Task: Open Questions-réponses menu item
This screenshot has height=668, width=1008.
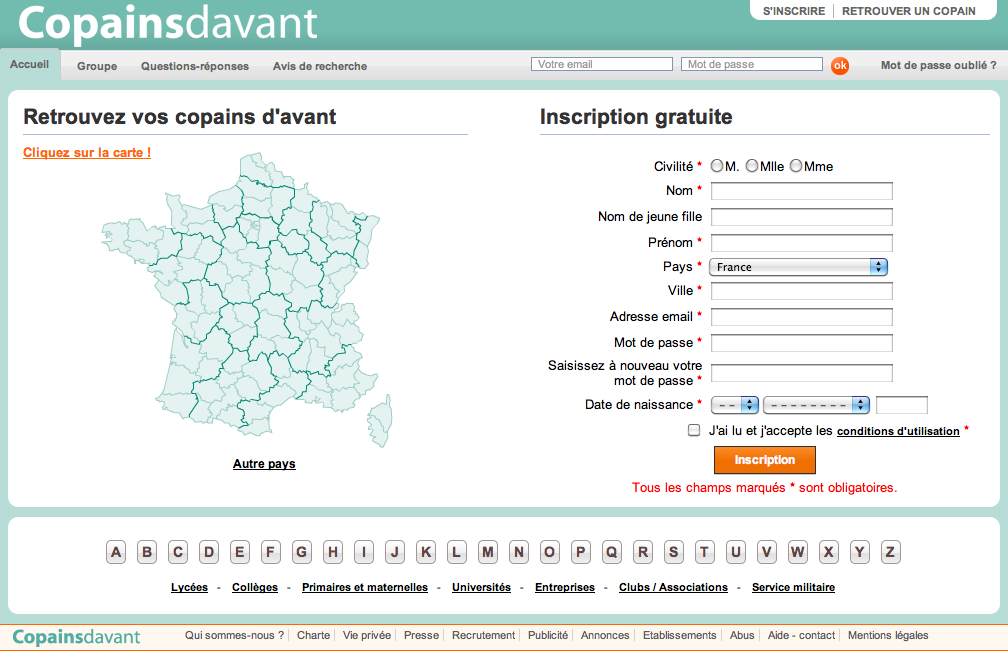Action: (195, 66)
